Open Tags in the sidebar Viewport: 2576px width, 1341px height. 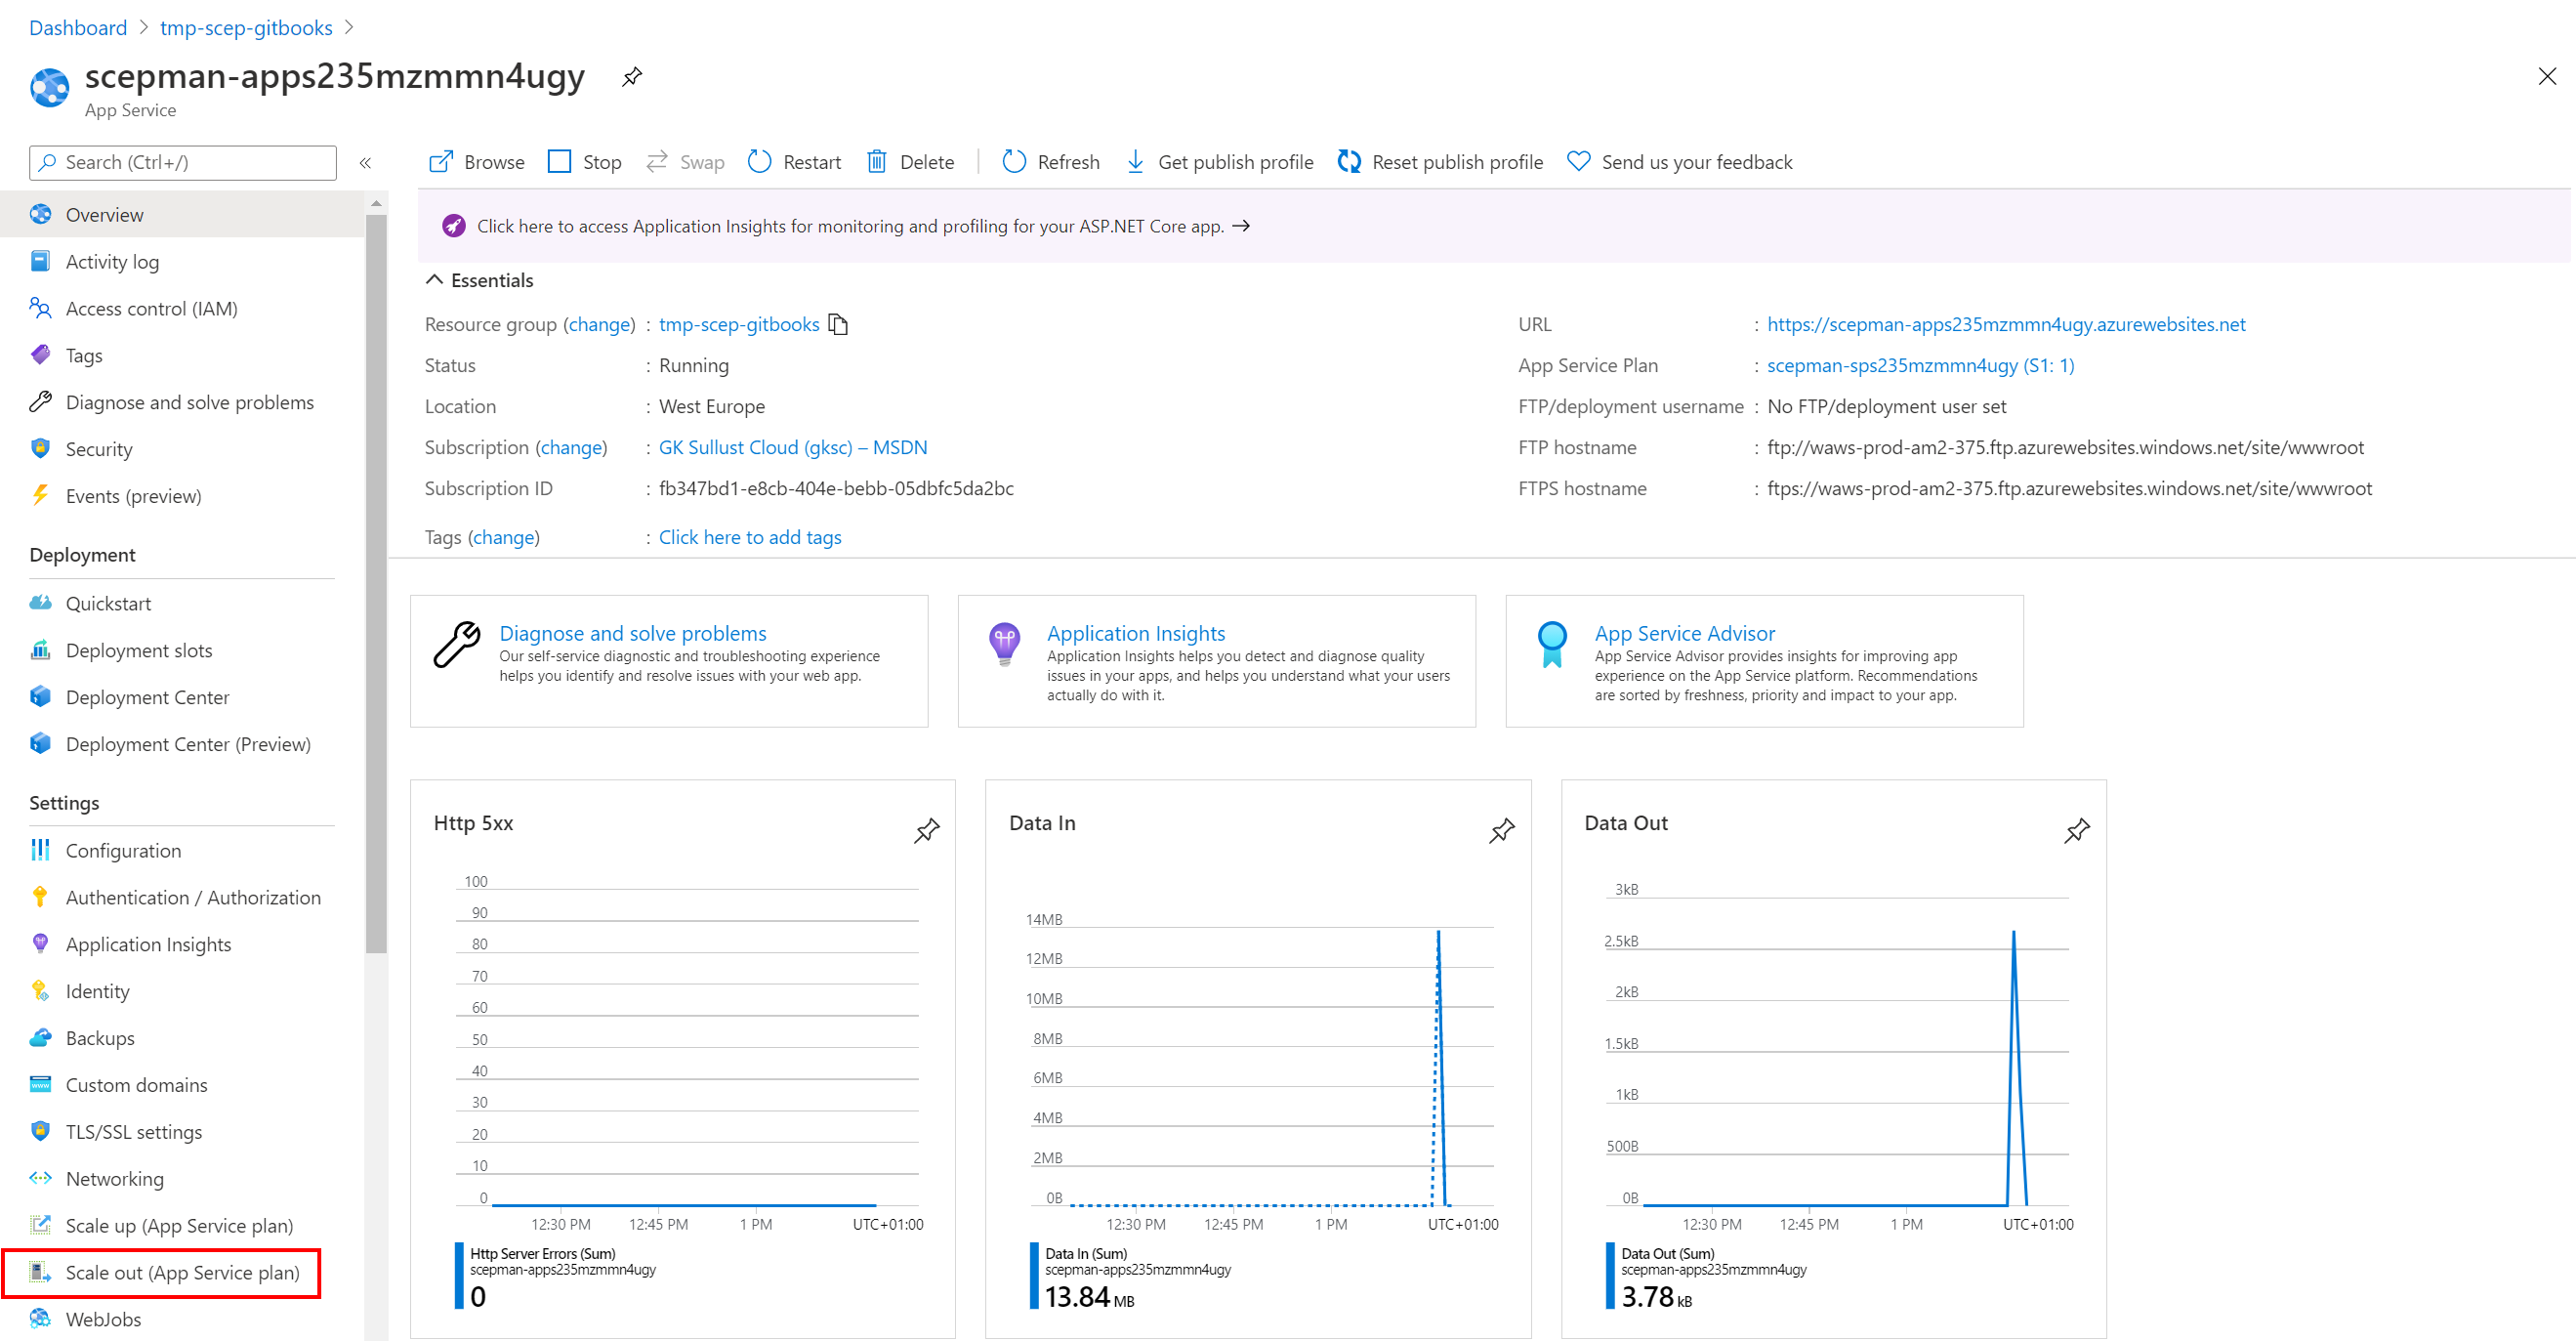point(182,356)
